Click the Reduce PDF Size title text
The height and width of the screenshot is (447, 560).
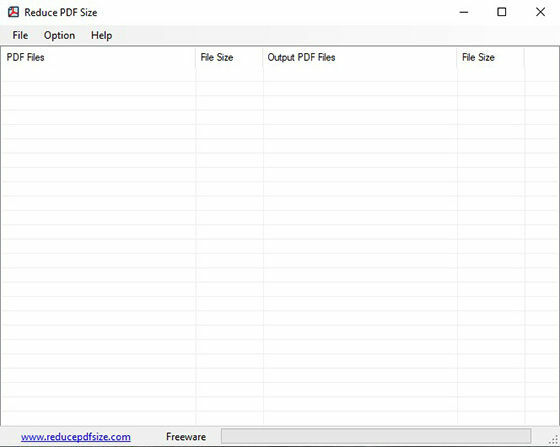coord(61,12)
